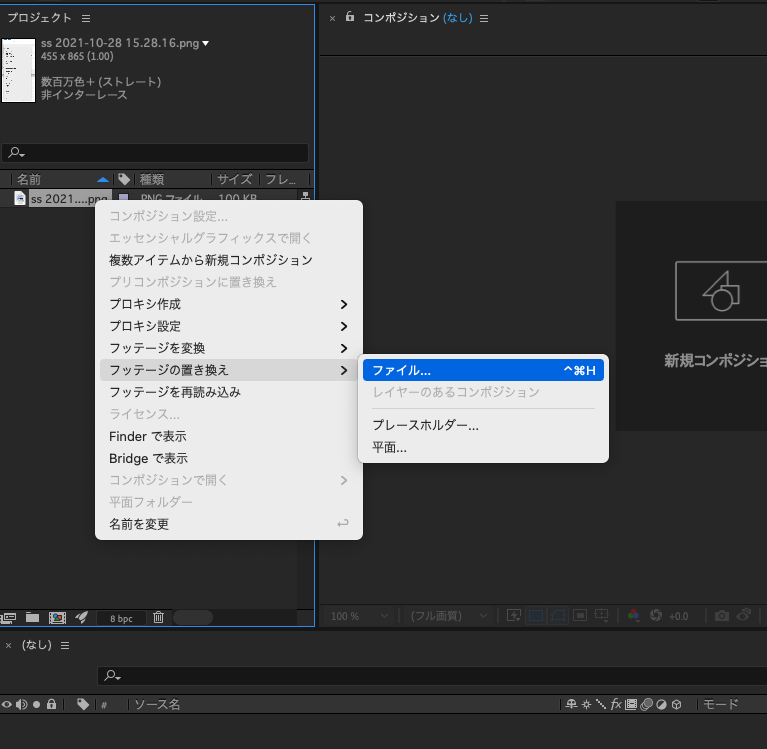767x749 pixels.
Task: Open the 100 % magnification dropdown
Action: 357,615
